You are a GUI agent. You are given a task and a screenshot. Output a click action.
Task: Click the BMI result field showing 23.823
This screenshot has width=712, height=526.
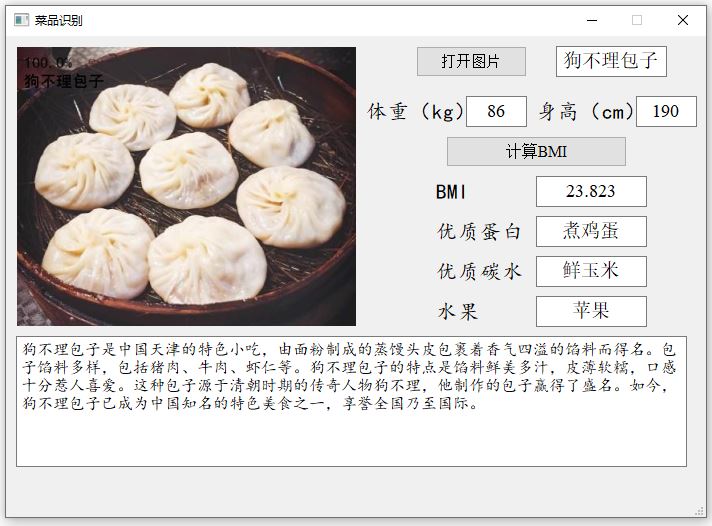591,191
